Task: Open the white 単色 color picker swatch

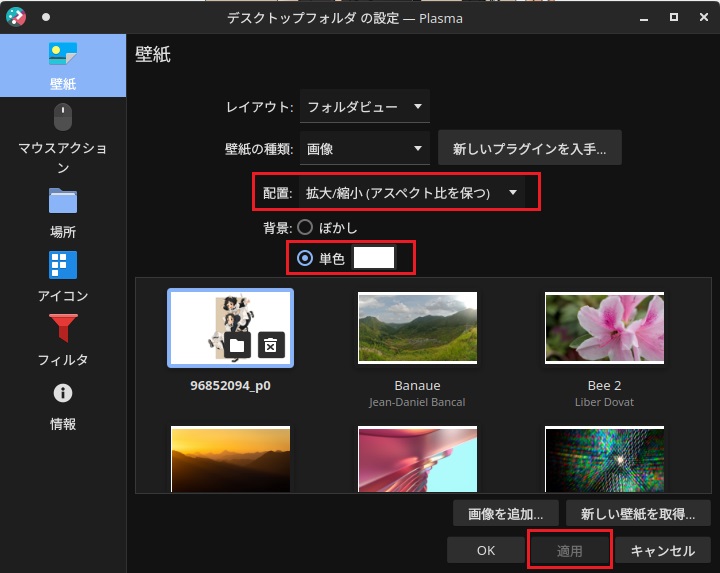Action: (373, 257)
